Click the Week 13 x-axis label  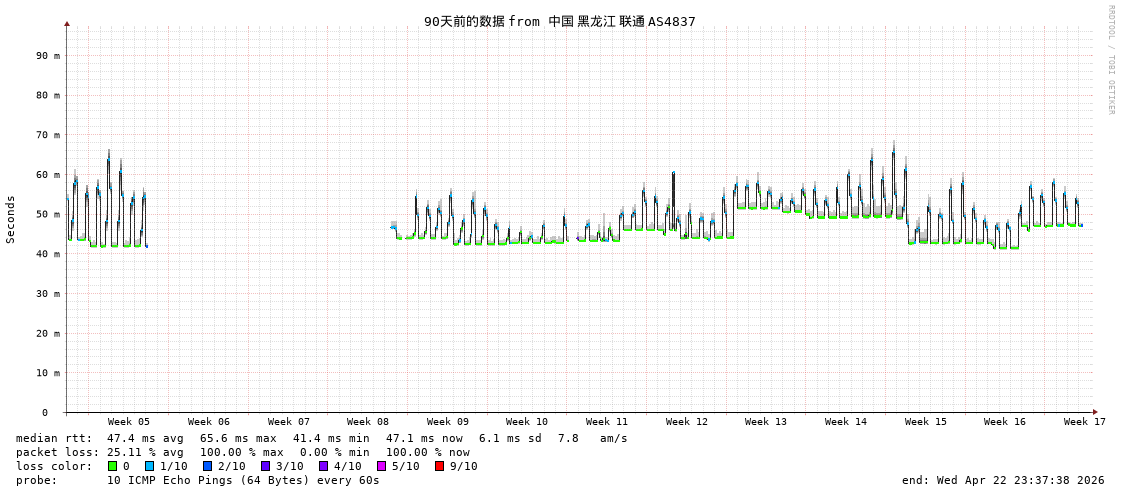(x=765, y=422)
